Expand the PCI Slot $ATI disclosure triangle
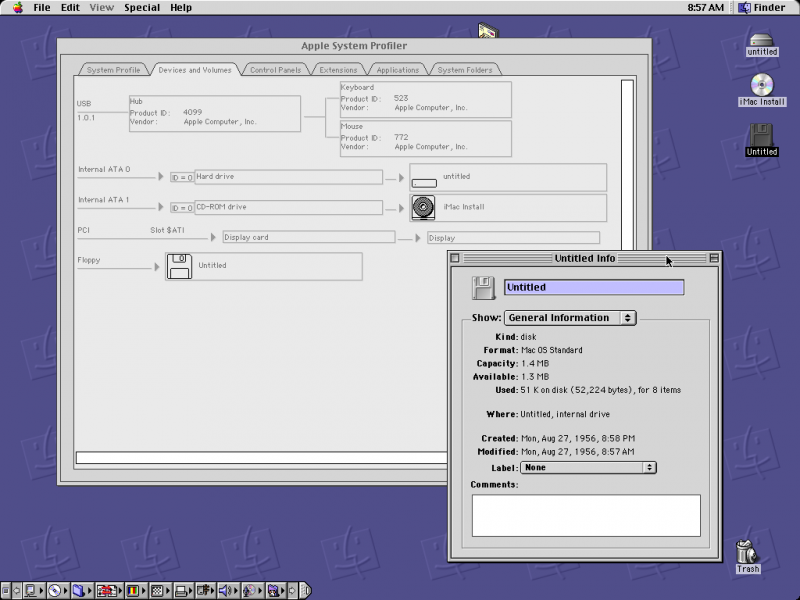The width and height of the screenshot is (800, 600). (x=213, y=237)
